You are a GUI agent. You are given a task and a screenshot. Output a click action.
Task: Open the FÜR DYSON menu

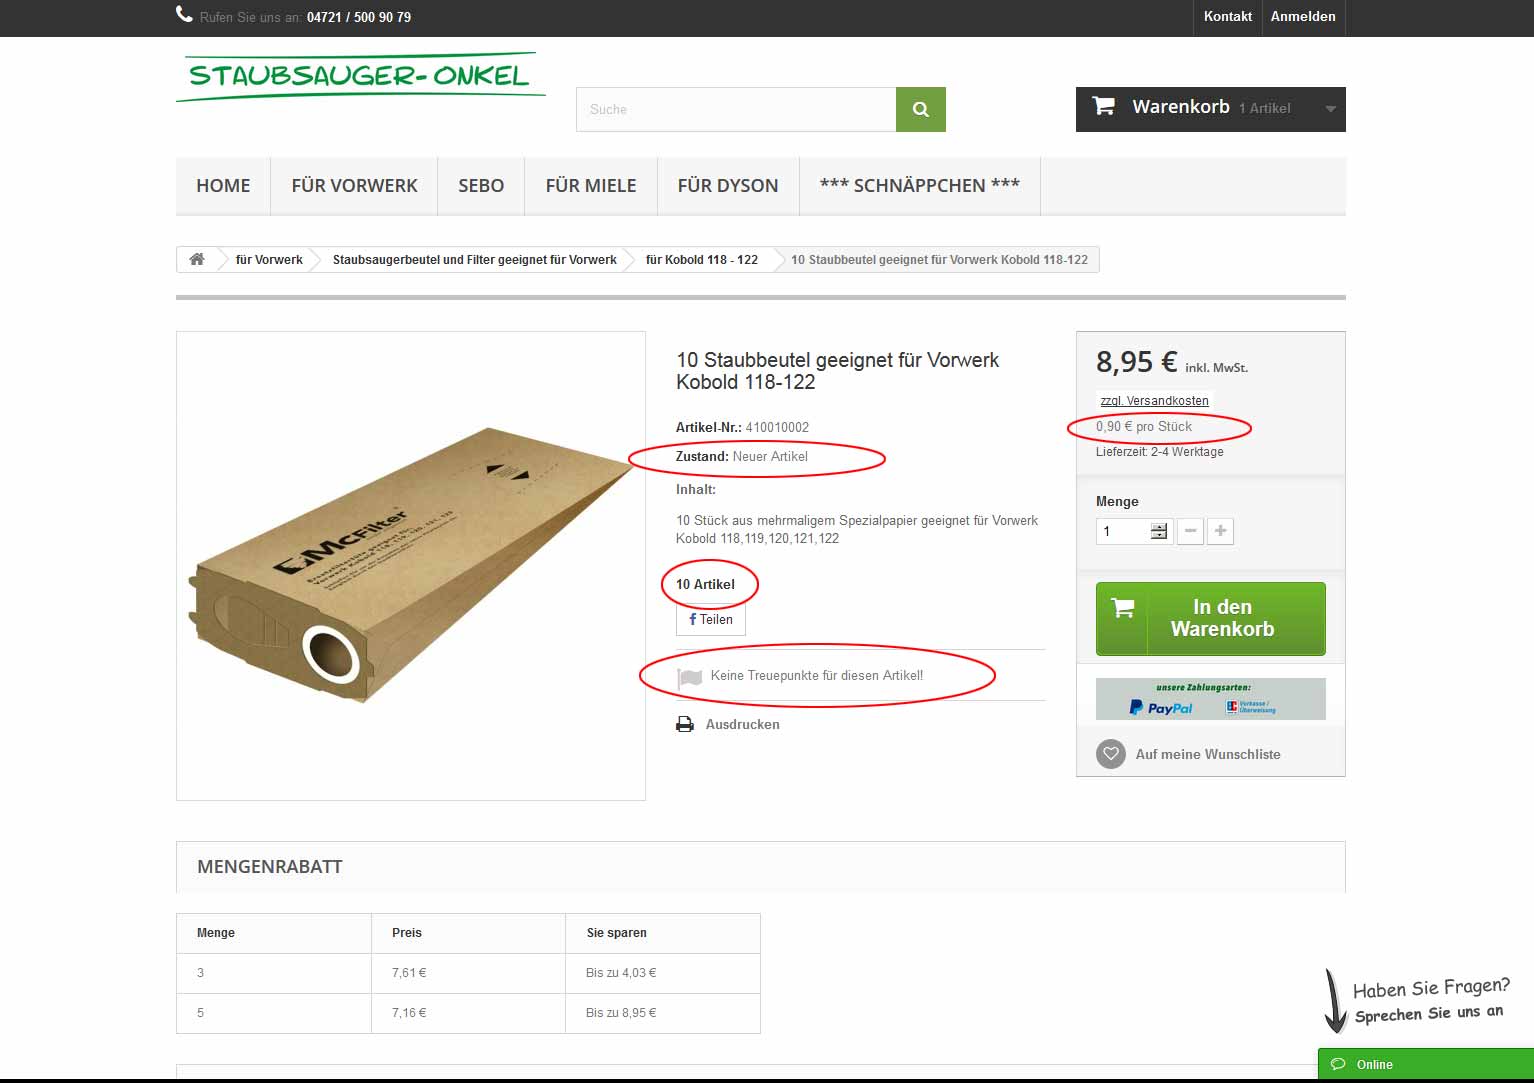pyautogui.click(x=728, y=185)
